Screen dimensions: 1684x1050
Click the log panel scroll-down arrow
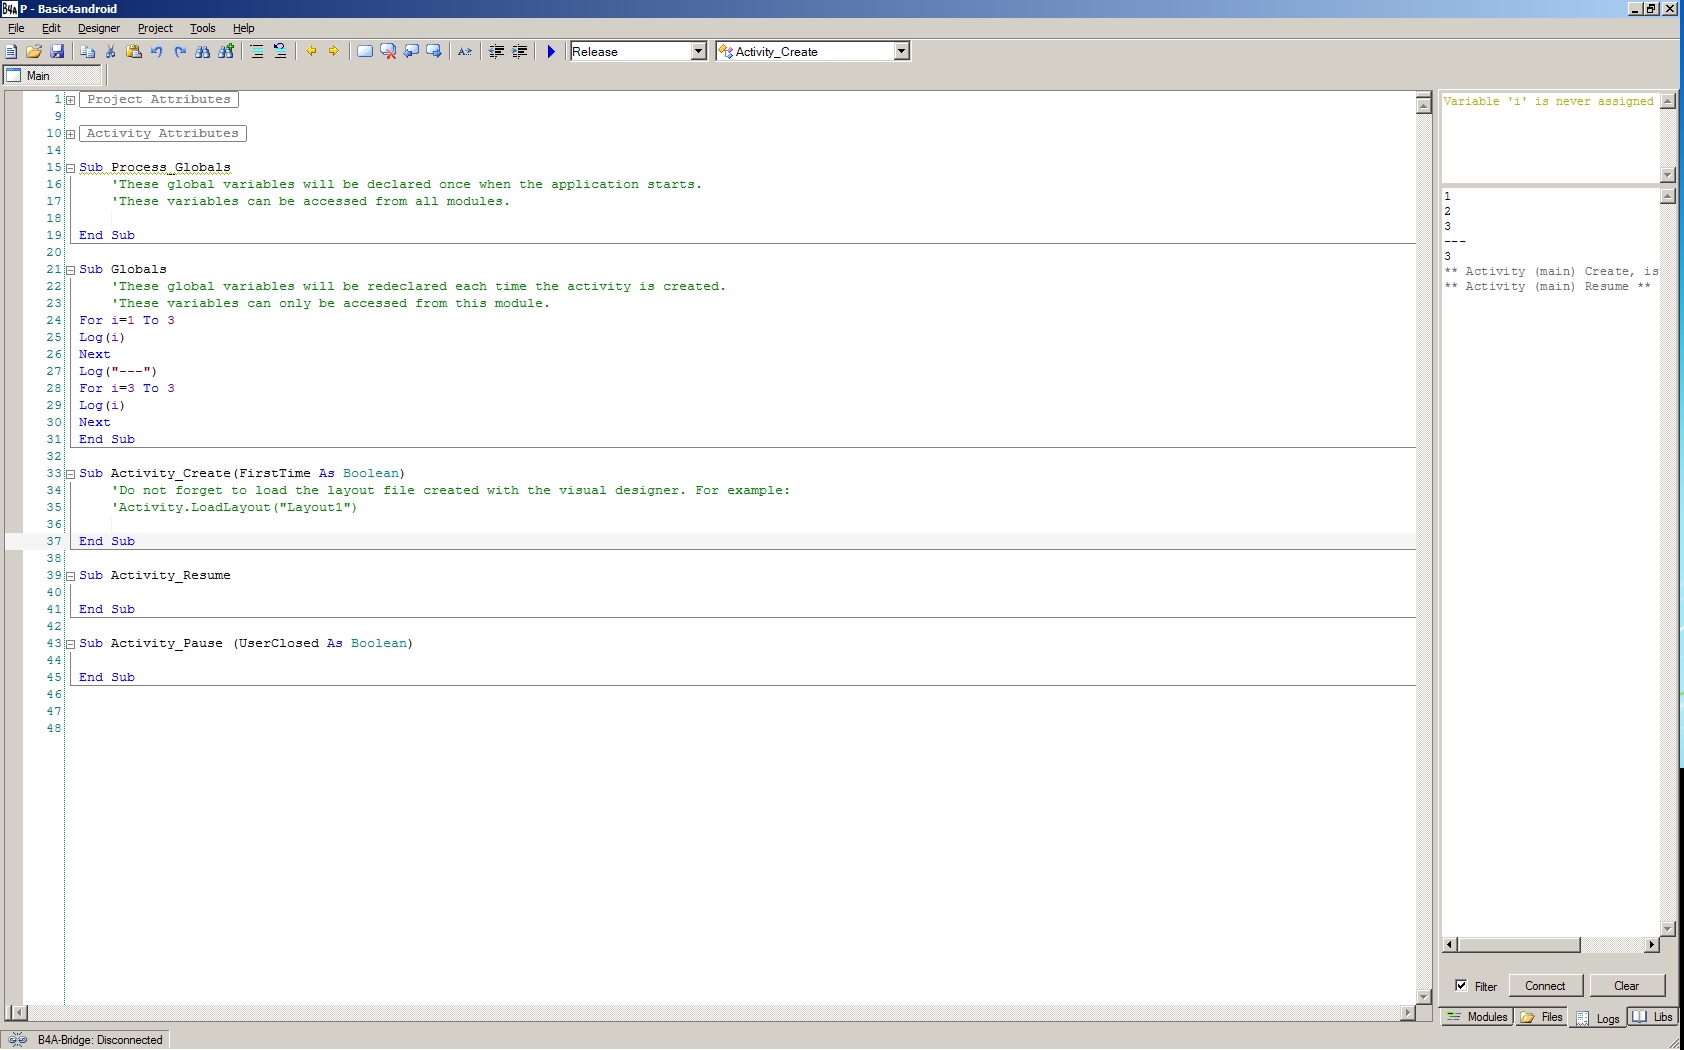tap(1667, 928)
